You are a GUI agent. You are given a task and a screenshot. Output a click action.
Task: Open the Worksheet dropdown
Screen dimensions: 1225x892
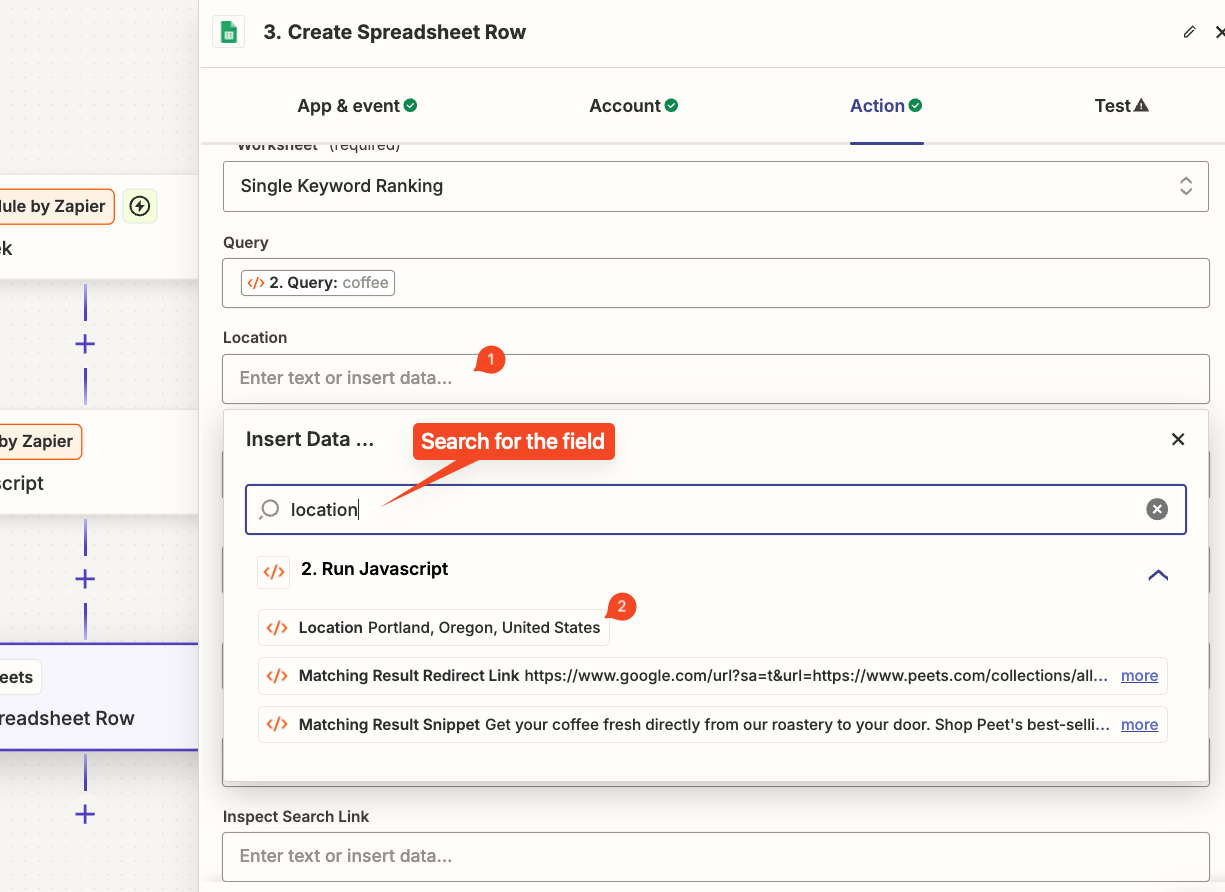pyautogui.click(x=715, y=186)
